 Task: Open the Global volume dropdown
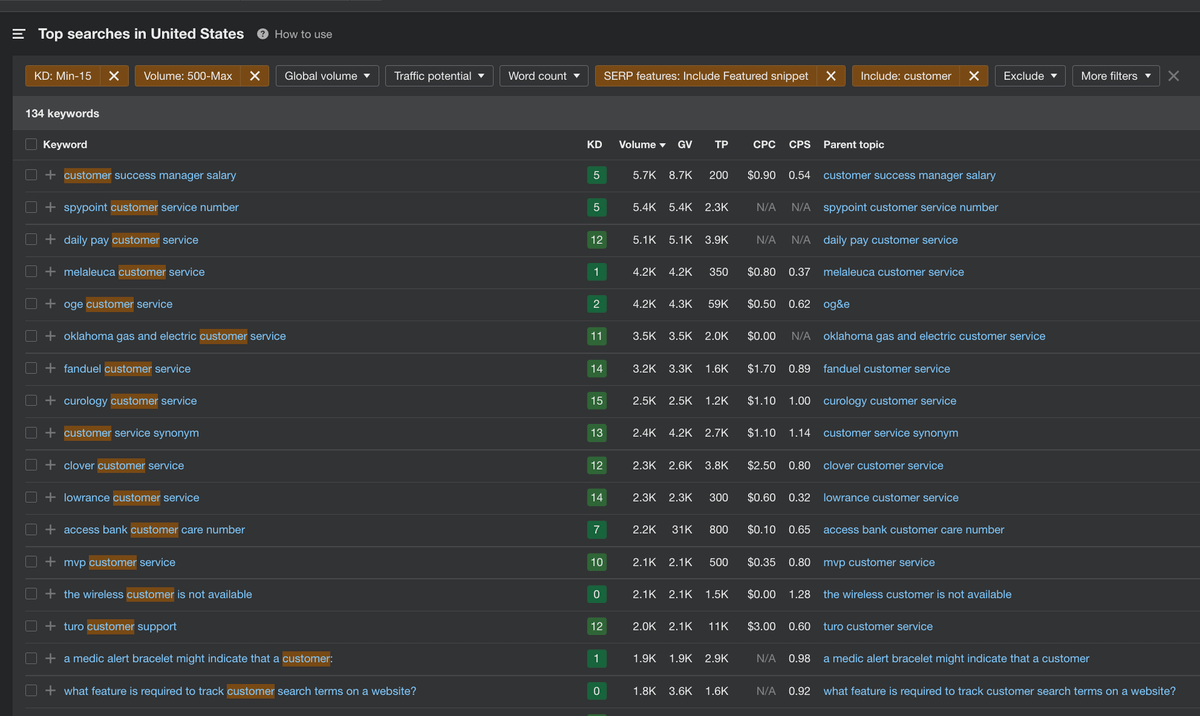tap(326, 76)
